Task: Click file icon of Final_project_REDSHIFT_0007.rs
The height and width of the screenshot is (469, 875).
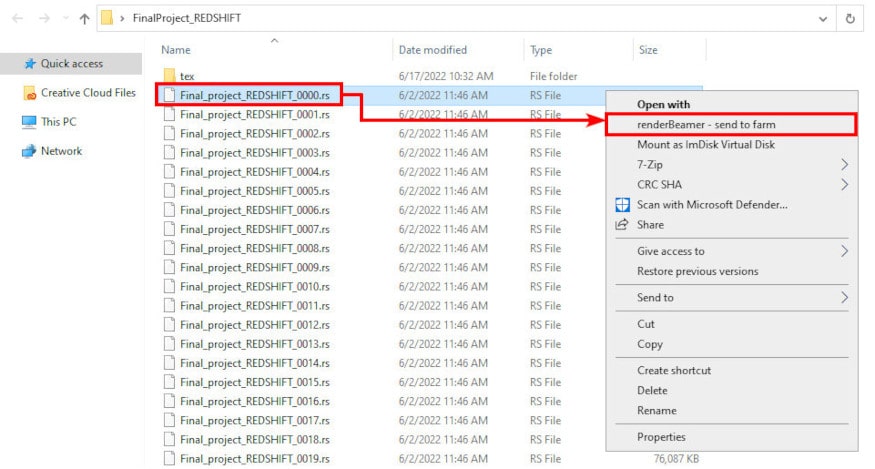Action: tap(169, 229)
